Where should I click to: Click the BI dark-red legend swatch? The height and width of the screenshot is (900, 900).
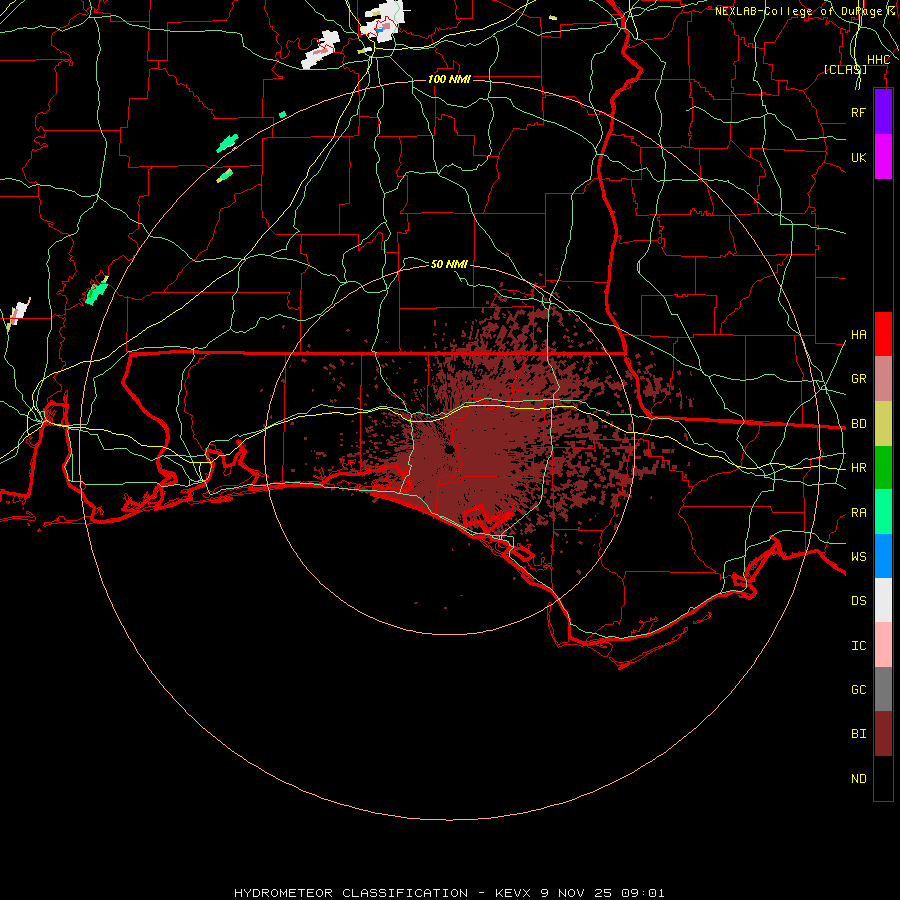[x=883, y=734]
